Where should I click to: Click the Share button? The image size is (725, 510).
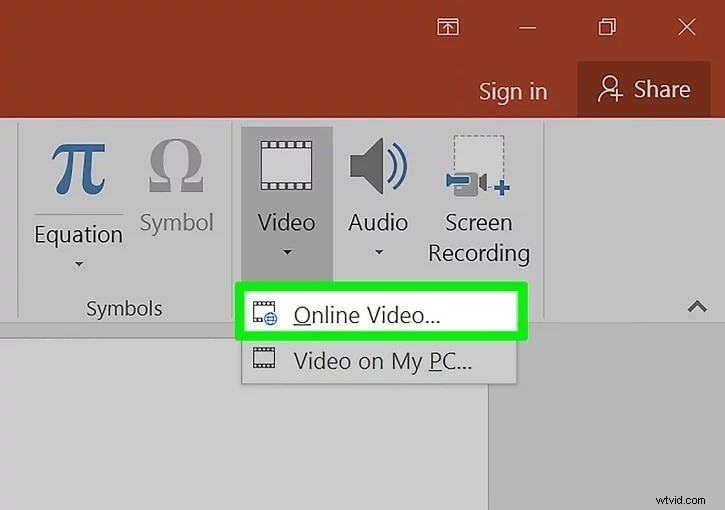pyautogui.click(x=644, y=89)
